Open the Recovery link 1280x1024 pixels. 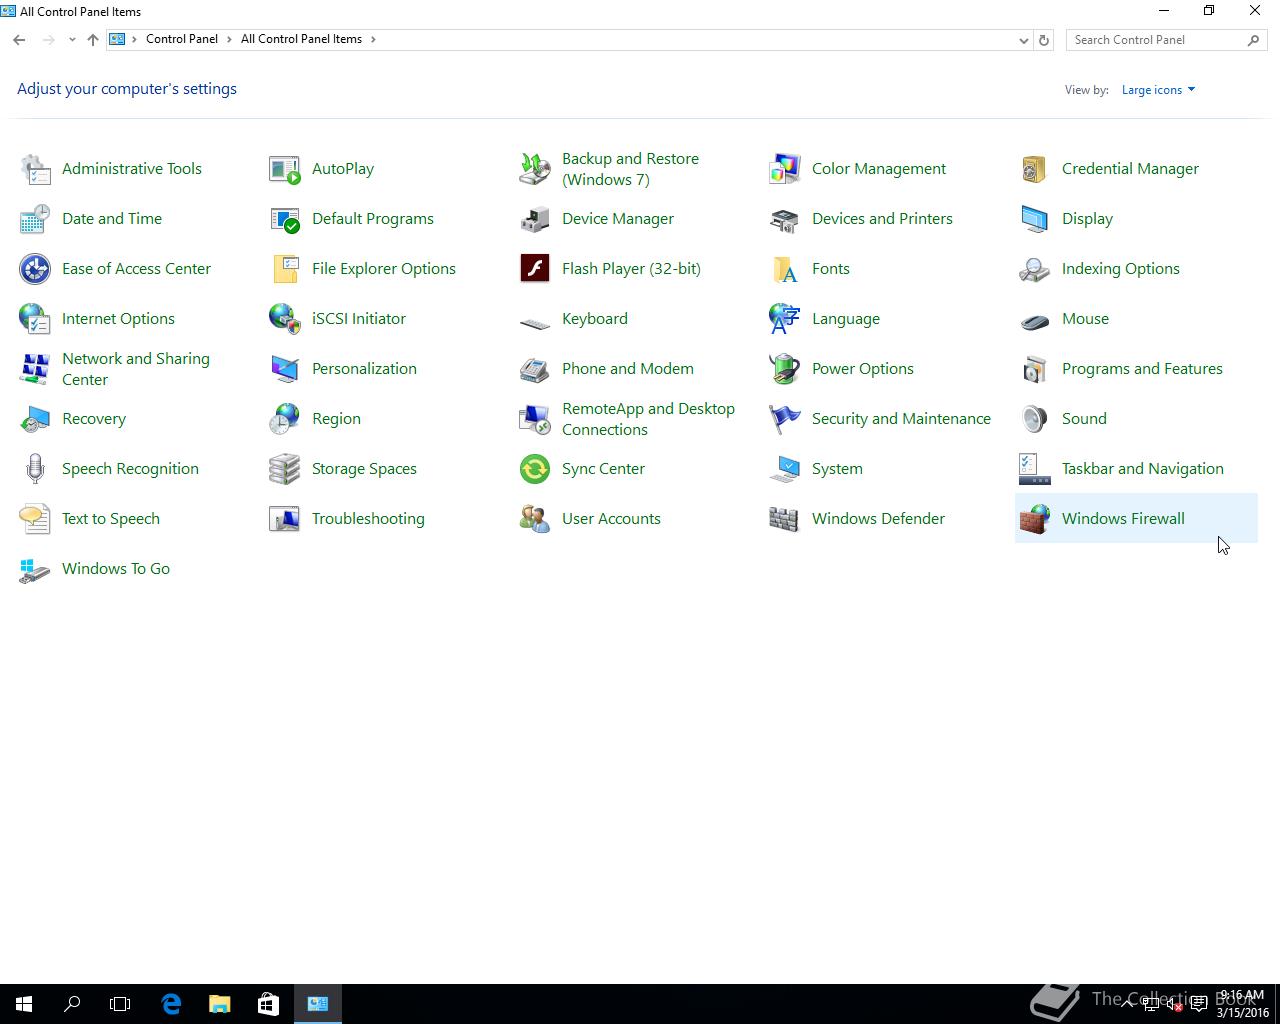(x=94, y=419)
